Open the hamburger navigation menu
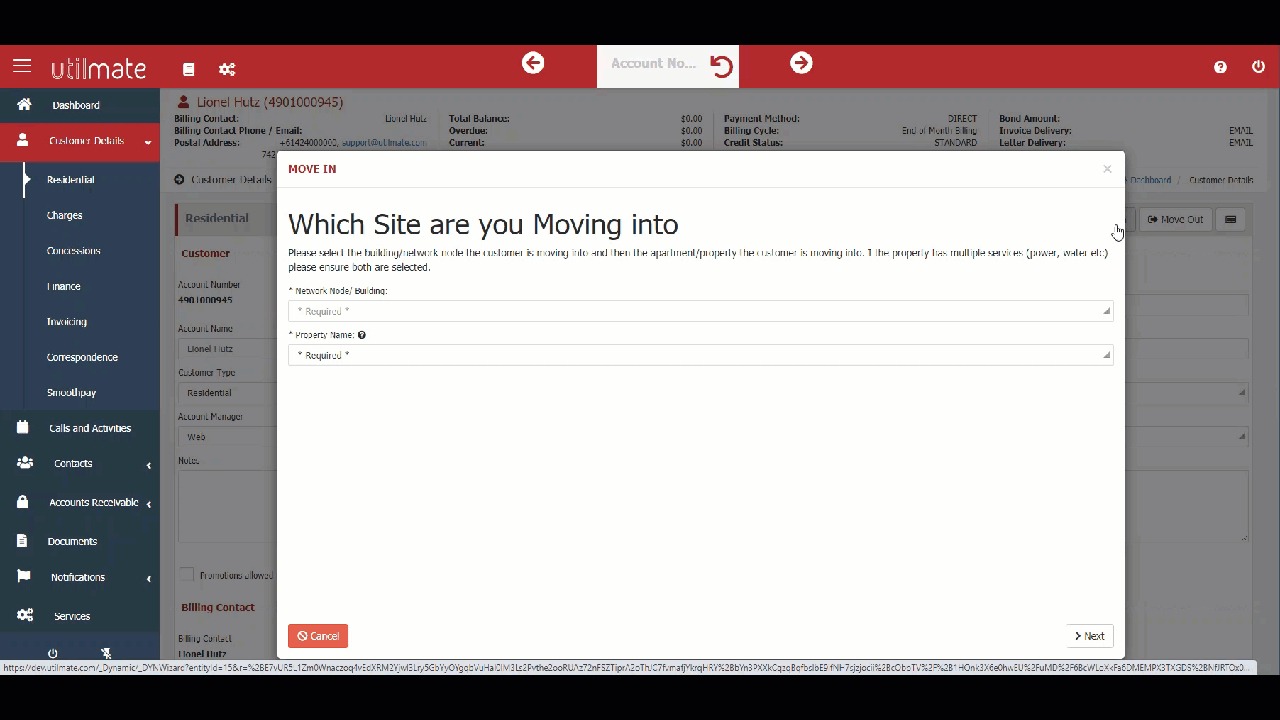The height and width of the screenshot is (720, 1280). [22, 66]
